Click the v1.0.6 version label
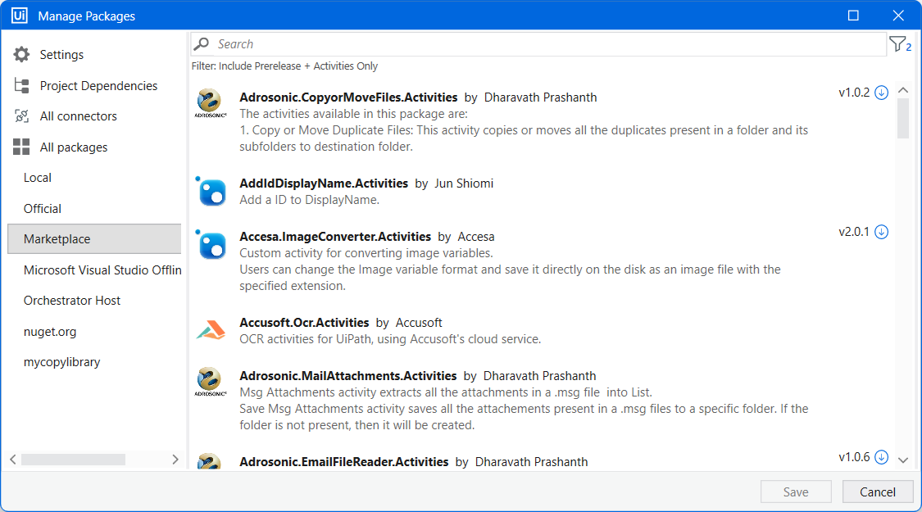Screen dimensions: 922x512 click(854, 457)
